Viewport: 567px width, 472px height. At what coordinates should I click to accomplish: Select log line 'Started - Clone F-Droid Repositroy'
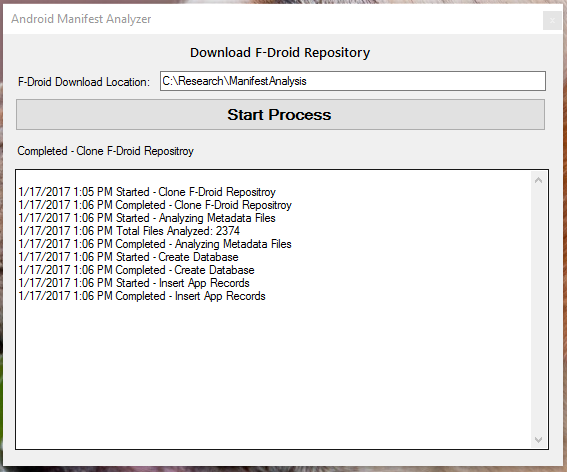[x=147, y=192]
